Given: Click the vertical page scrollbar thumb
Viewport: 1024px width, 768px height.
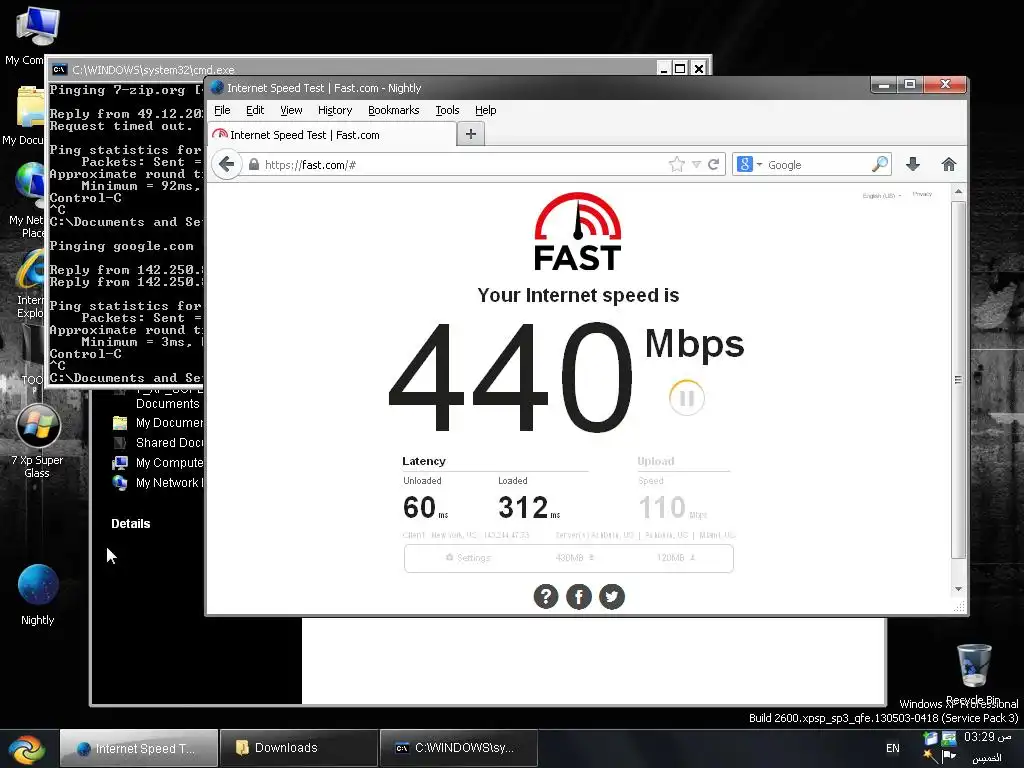Looking at the screenshot, I should [x=958, y=379].
